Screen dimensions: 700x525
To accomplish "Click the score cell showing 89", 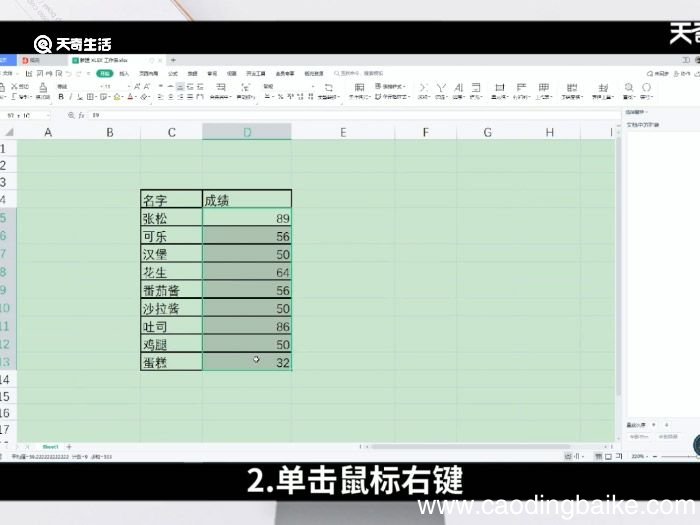I will point(247,217).
